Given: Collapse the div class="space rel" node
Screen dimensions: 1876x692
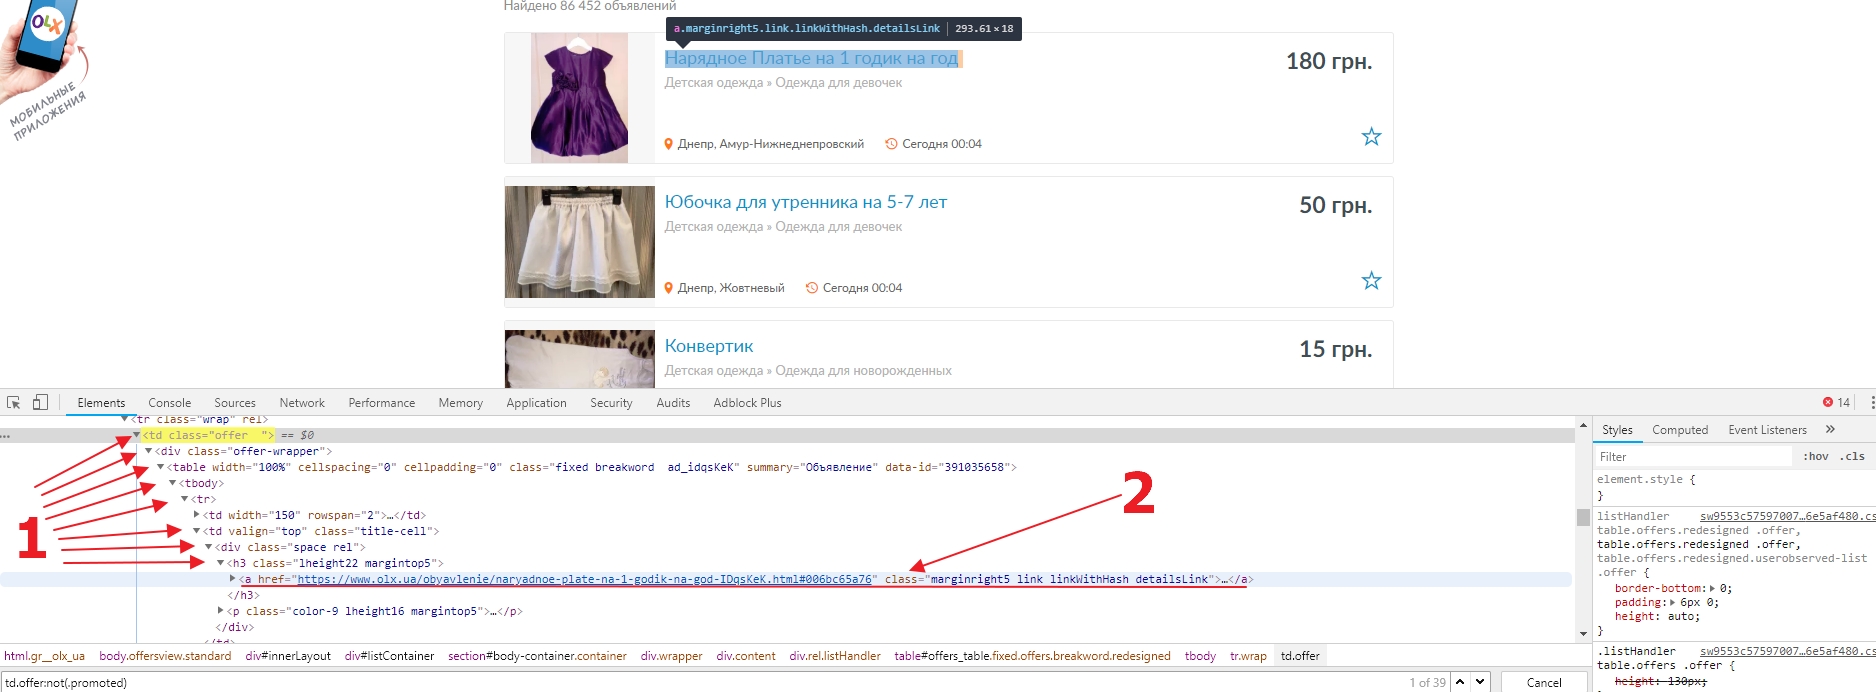Looking at the screenshot, I should pyautogui.click(x=208, y=547).
